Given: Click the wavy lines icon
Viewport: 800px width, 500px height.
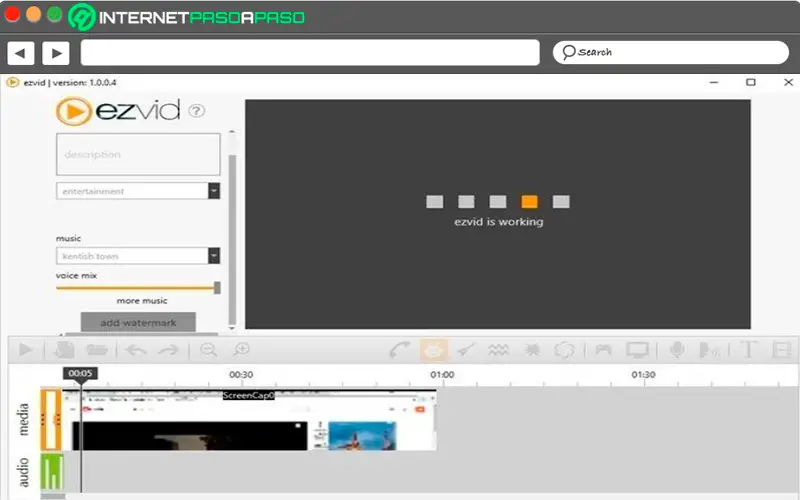Looking at the screenshot, I should click(x=498, y=350).
